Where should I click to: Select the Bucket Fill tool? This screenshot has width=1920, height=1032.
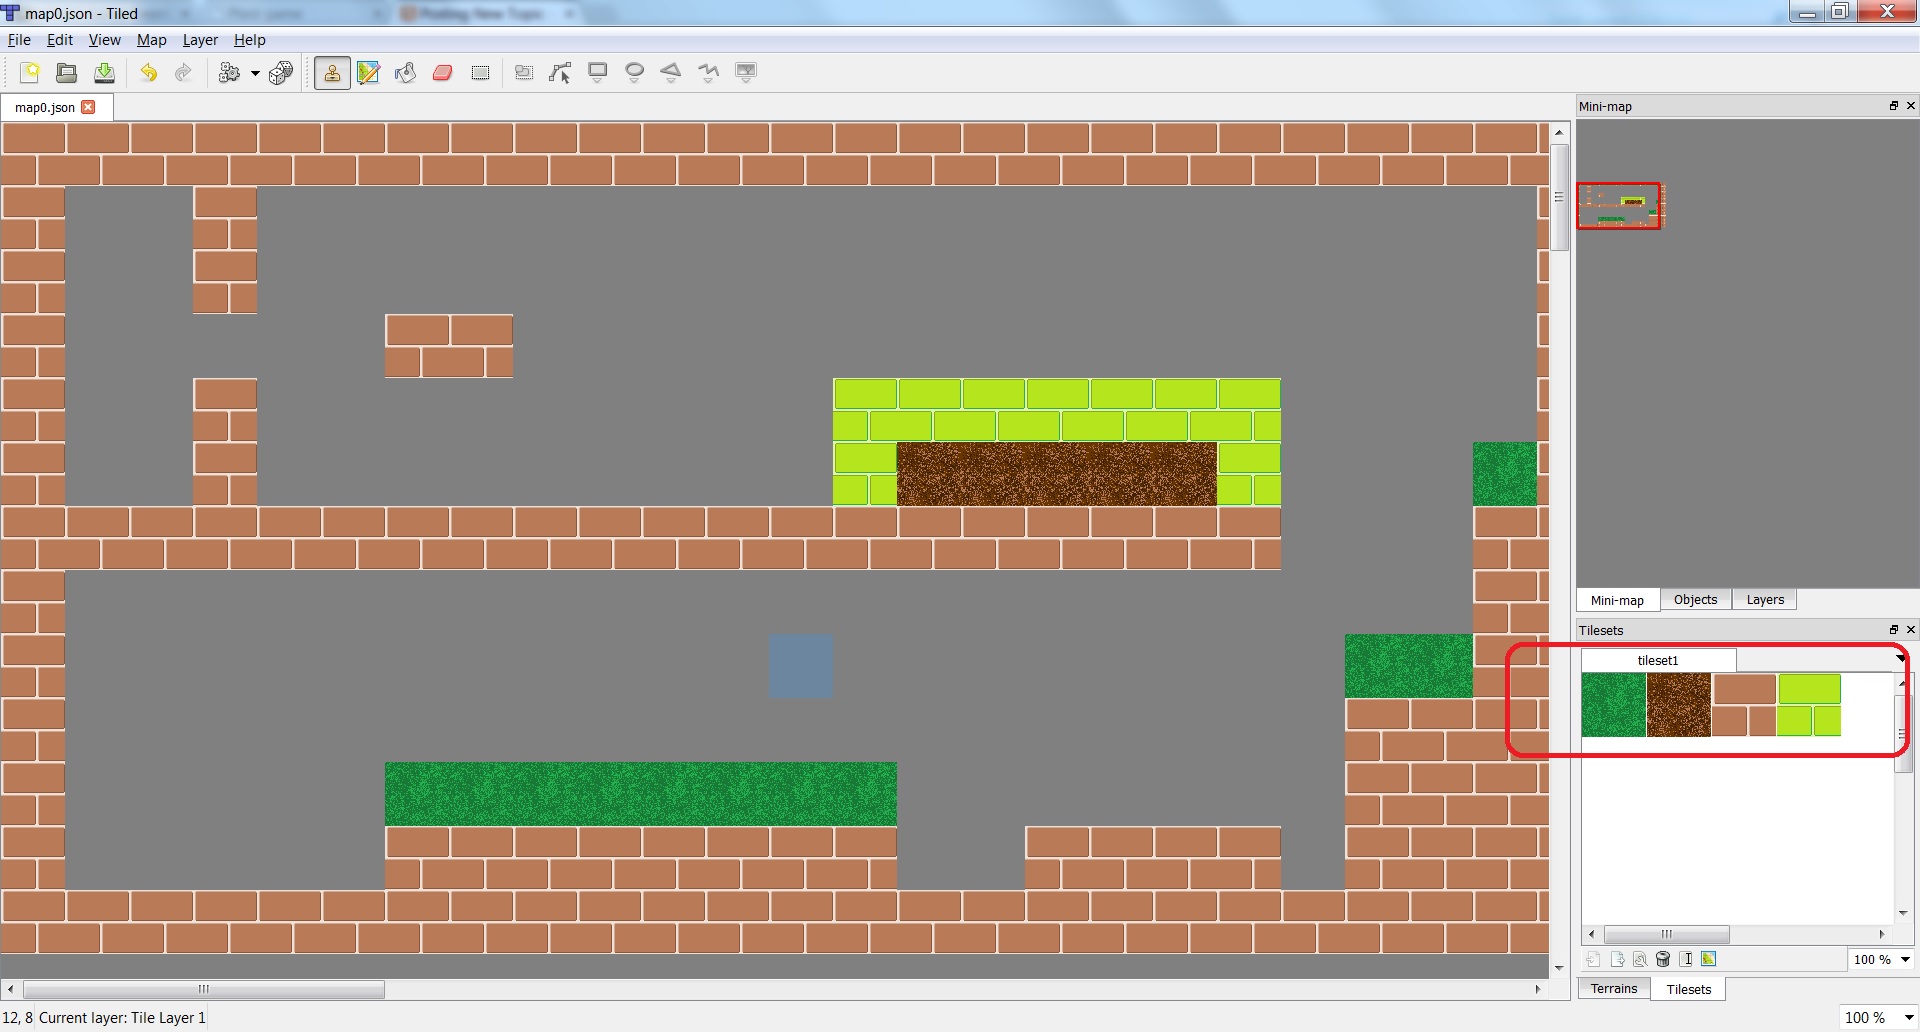point(405,73)
